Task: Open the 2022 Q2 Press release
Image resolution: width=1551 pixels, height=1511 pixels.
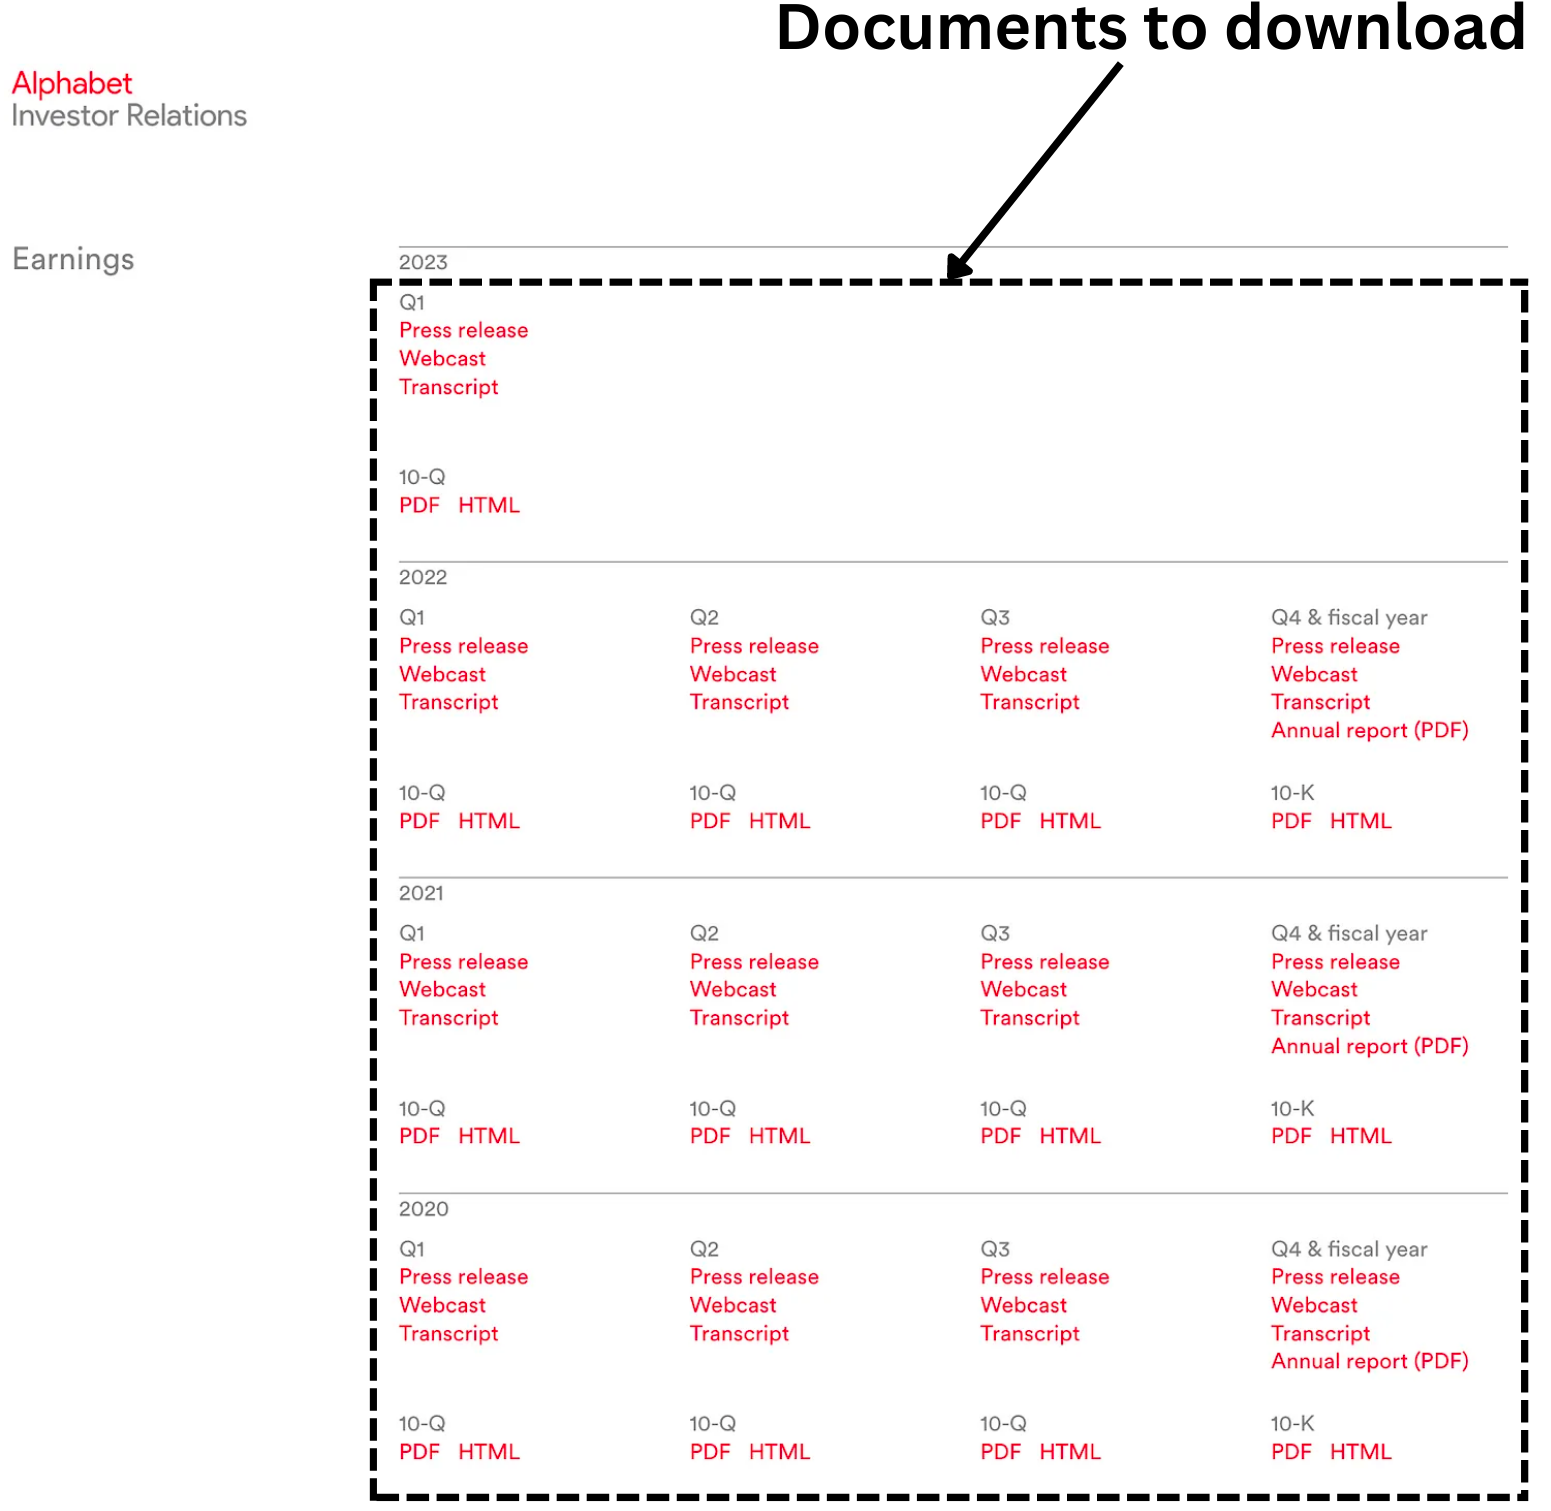Action: click(754, 646)
